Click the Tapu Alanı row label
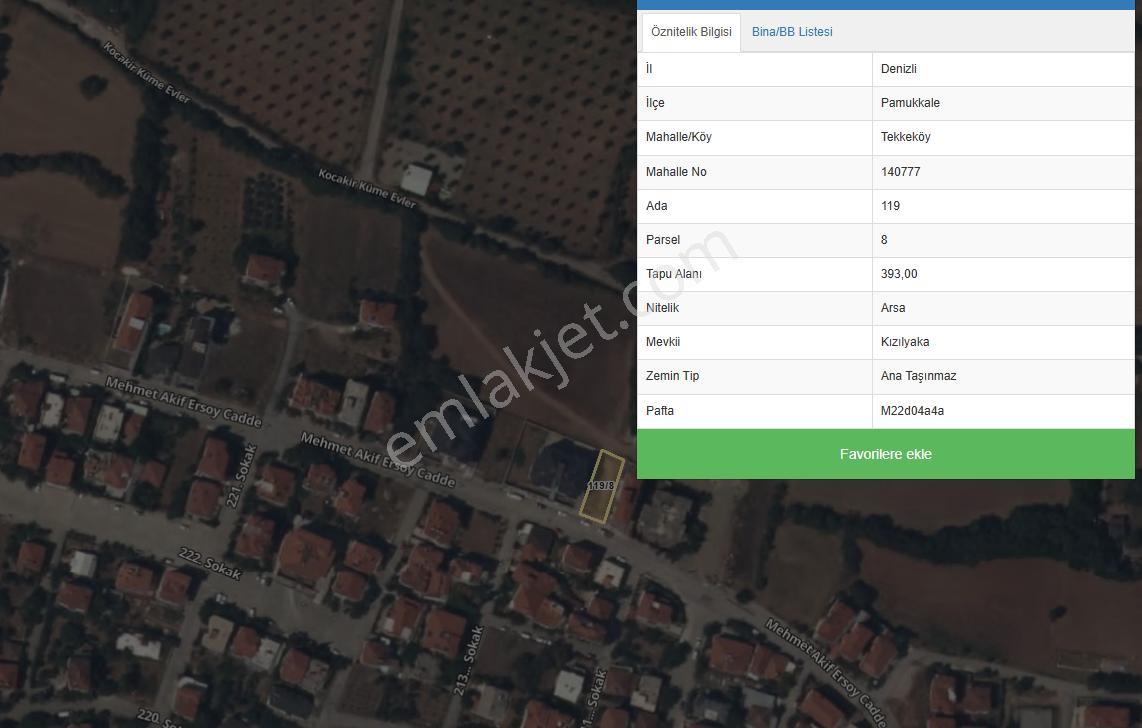The height and width of the screenshot is (728, 1142). pyautogui.click(x=674, y=274)
